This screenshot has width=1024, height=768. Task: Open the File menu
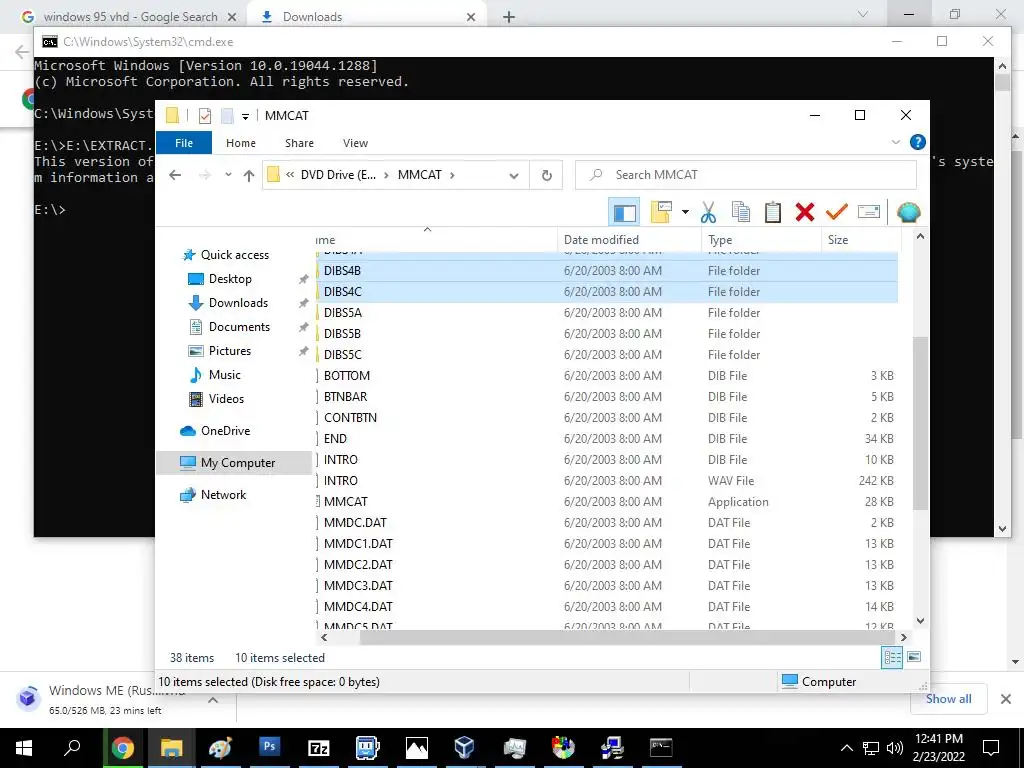coord(184,142)
